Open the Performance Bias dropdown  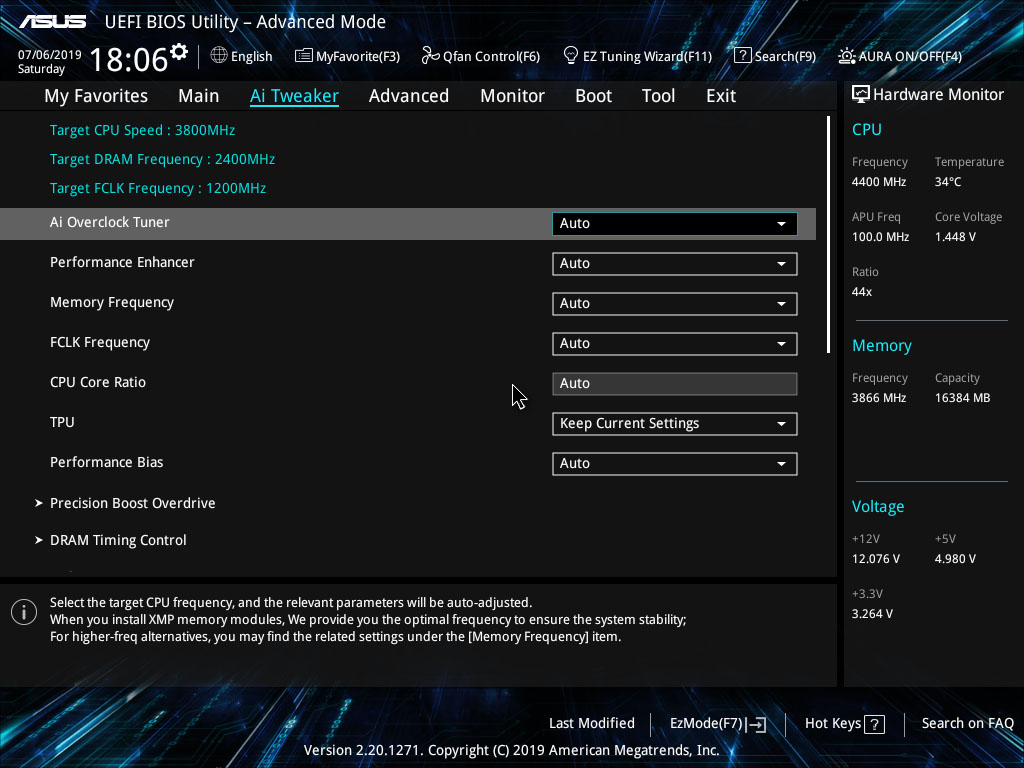pos(675,464)
